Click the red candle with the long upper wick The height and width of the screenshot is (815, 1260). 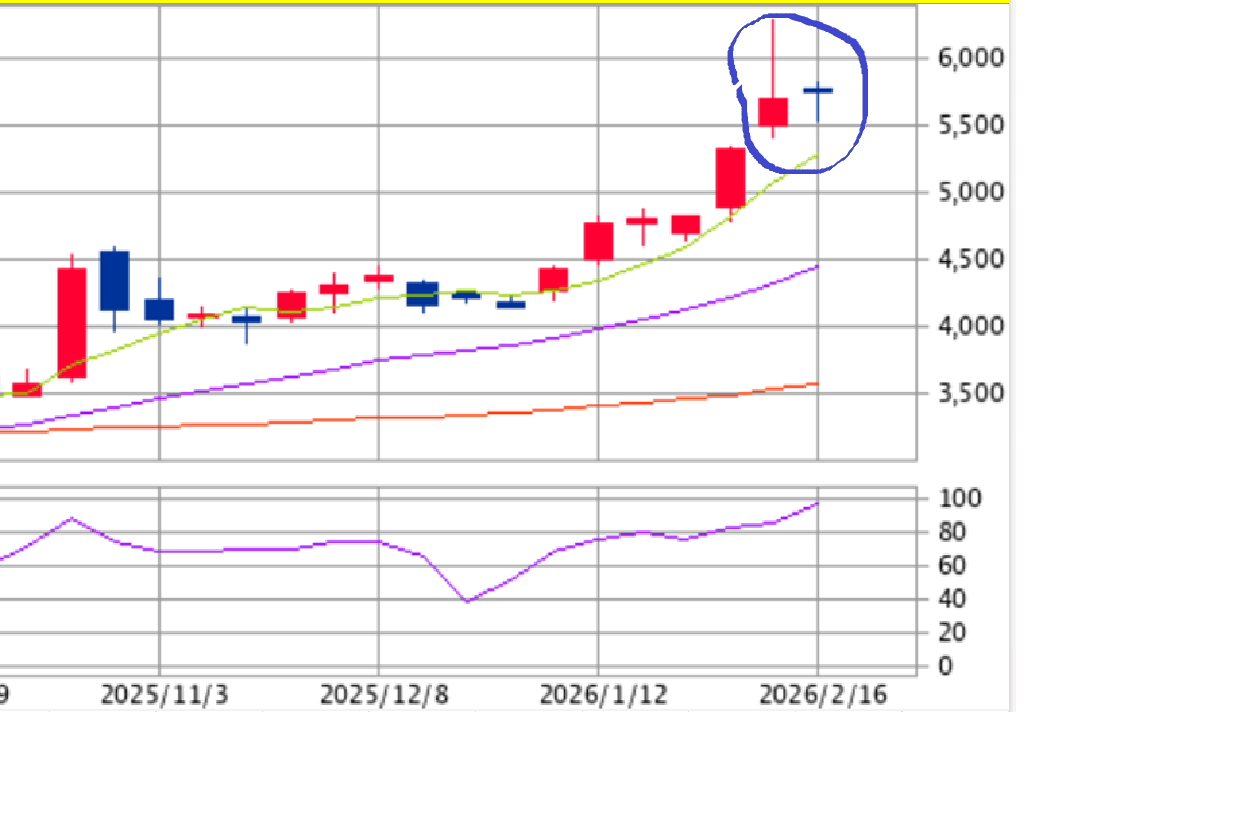(773, 111)
